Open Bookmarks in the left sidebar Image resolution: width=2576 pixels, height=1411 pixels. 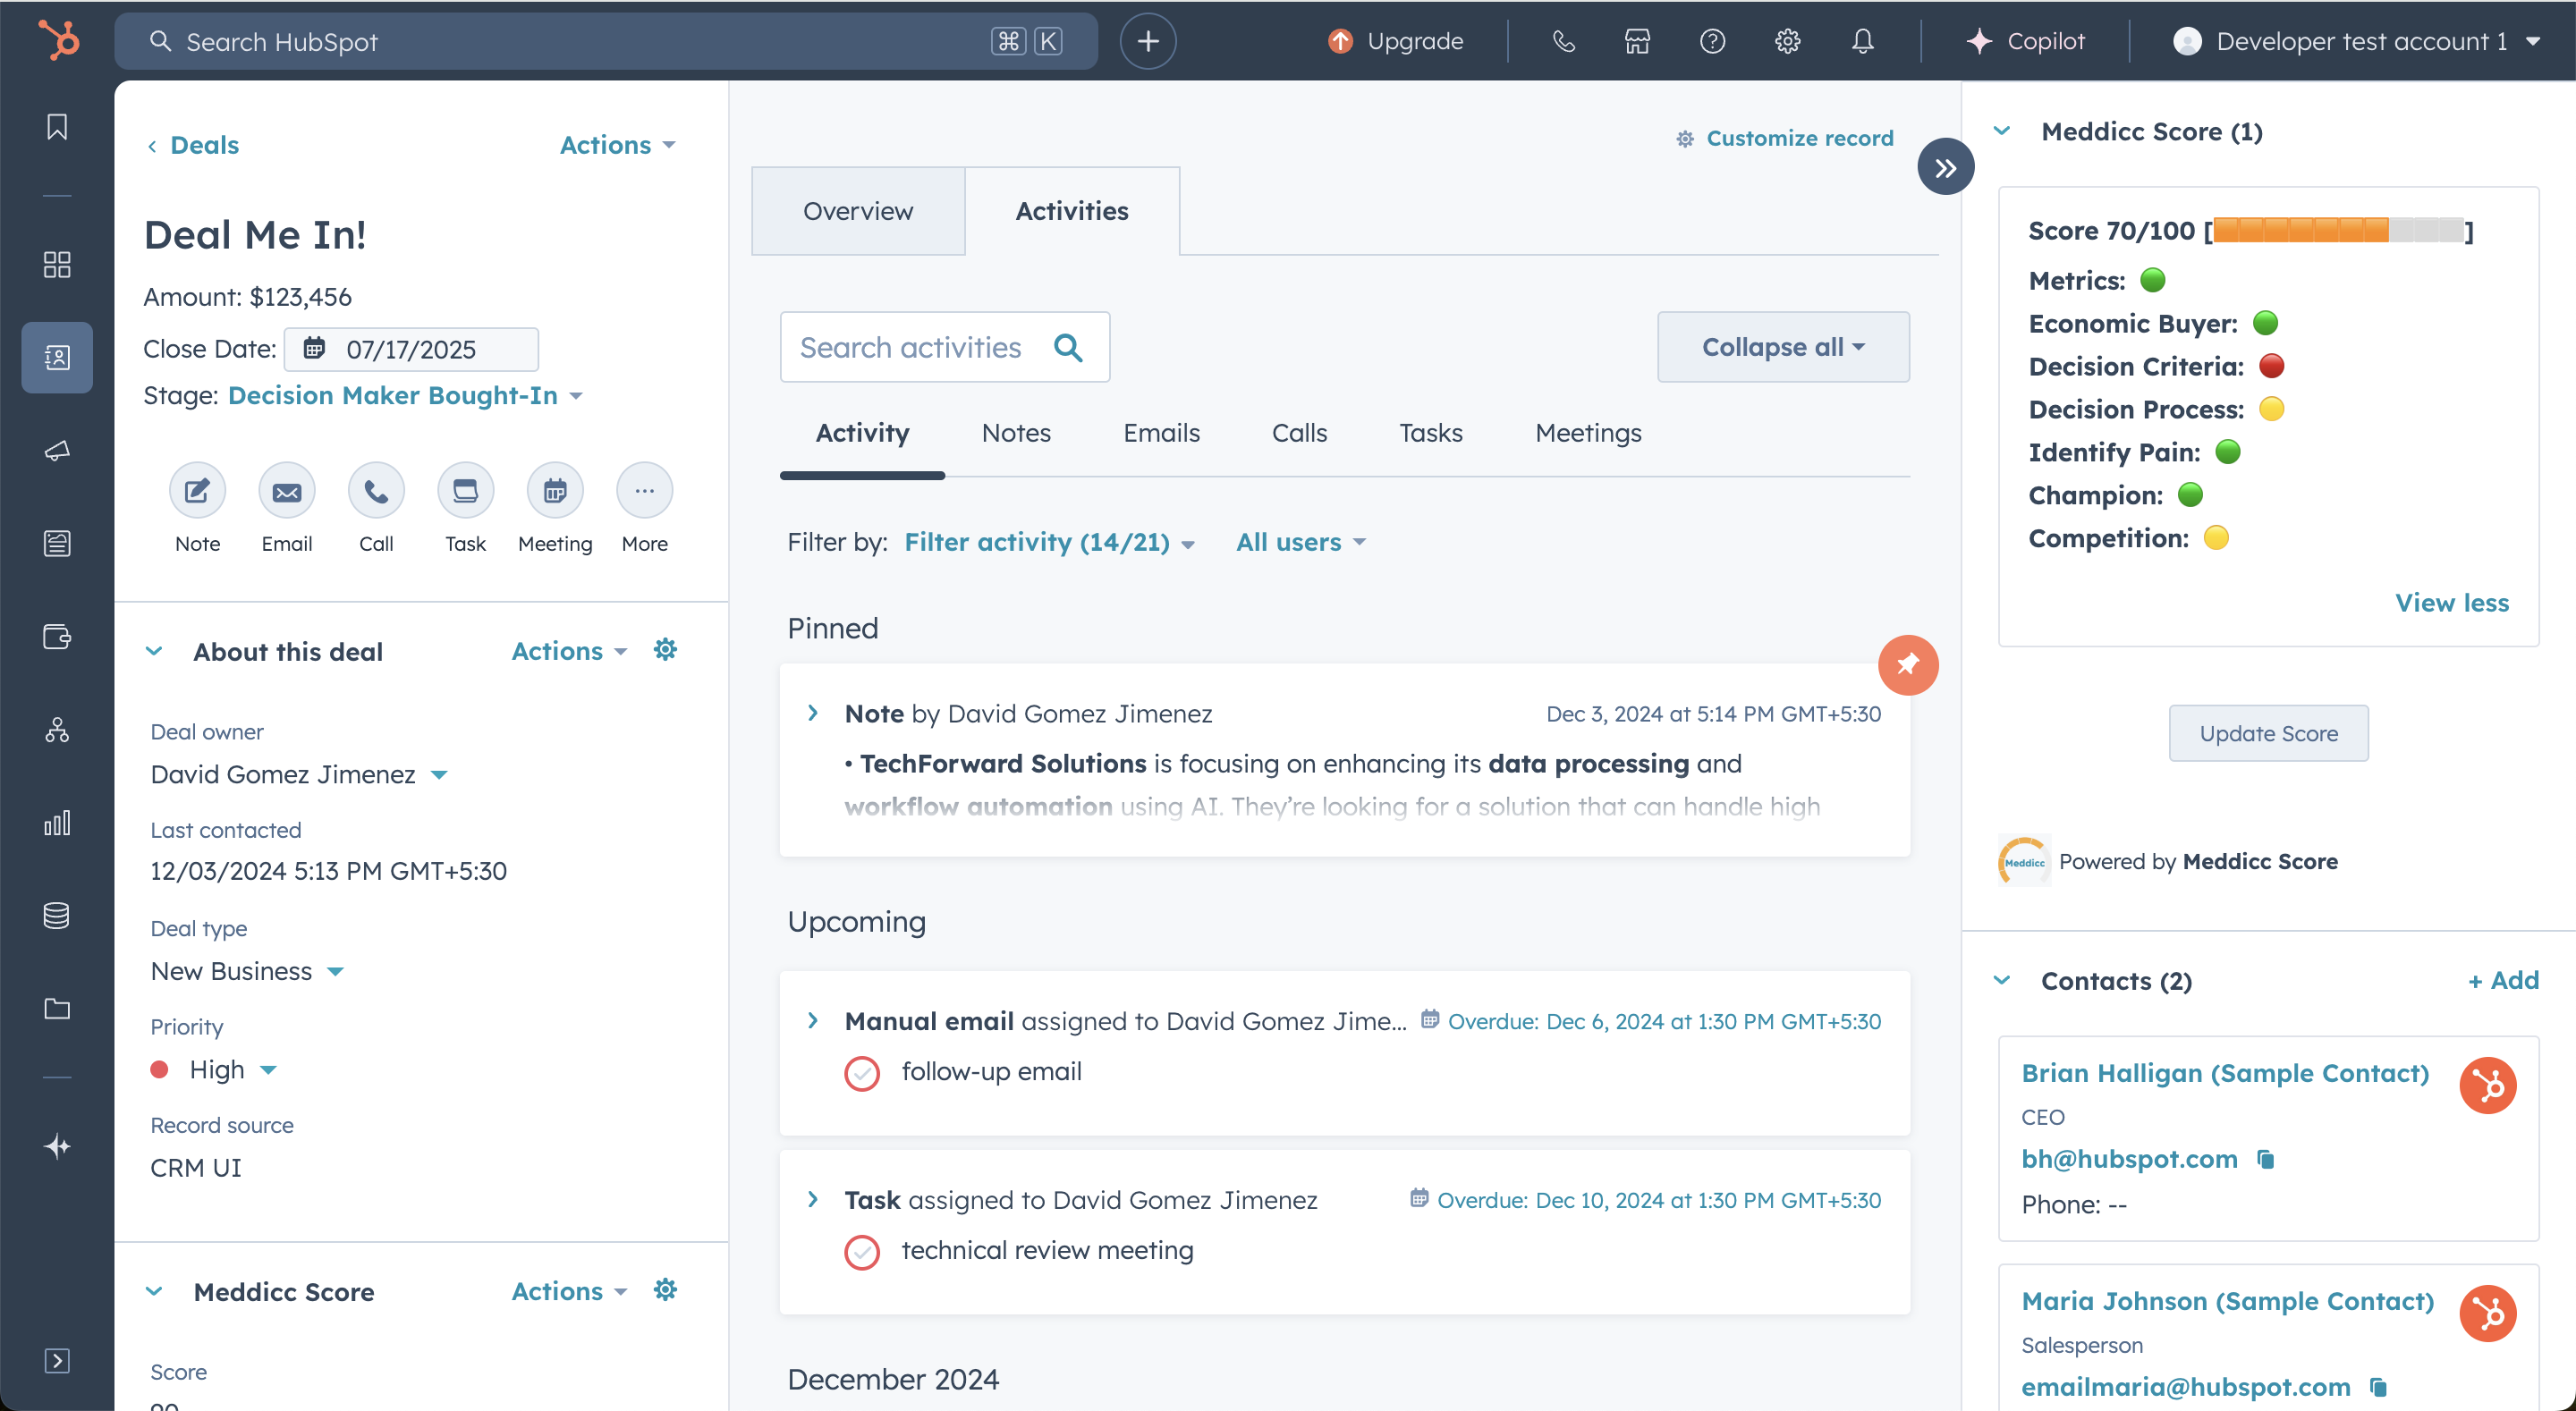(x=57, y=127)
